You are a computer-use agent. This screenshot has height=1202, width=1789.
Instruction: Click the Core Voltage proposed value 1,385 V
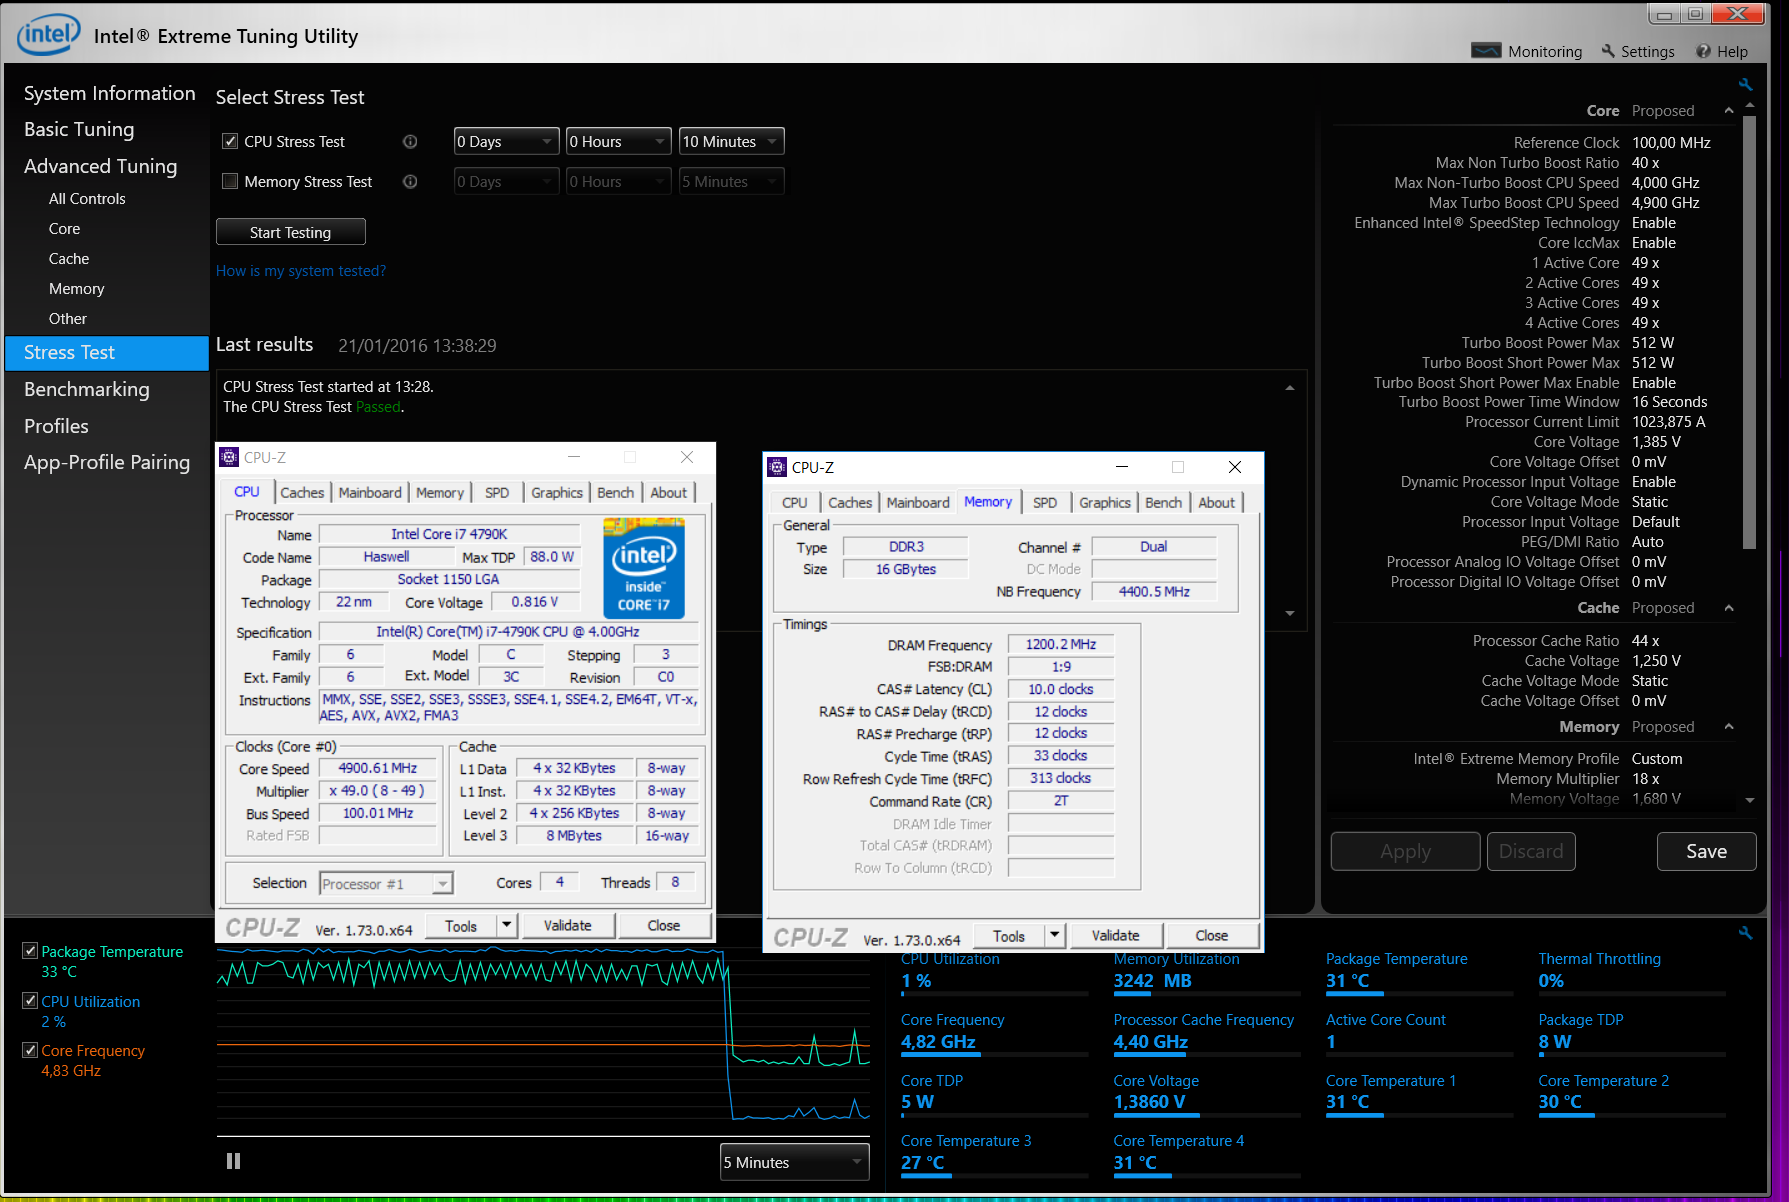(1657, 442)
